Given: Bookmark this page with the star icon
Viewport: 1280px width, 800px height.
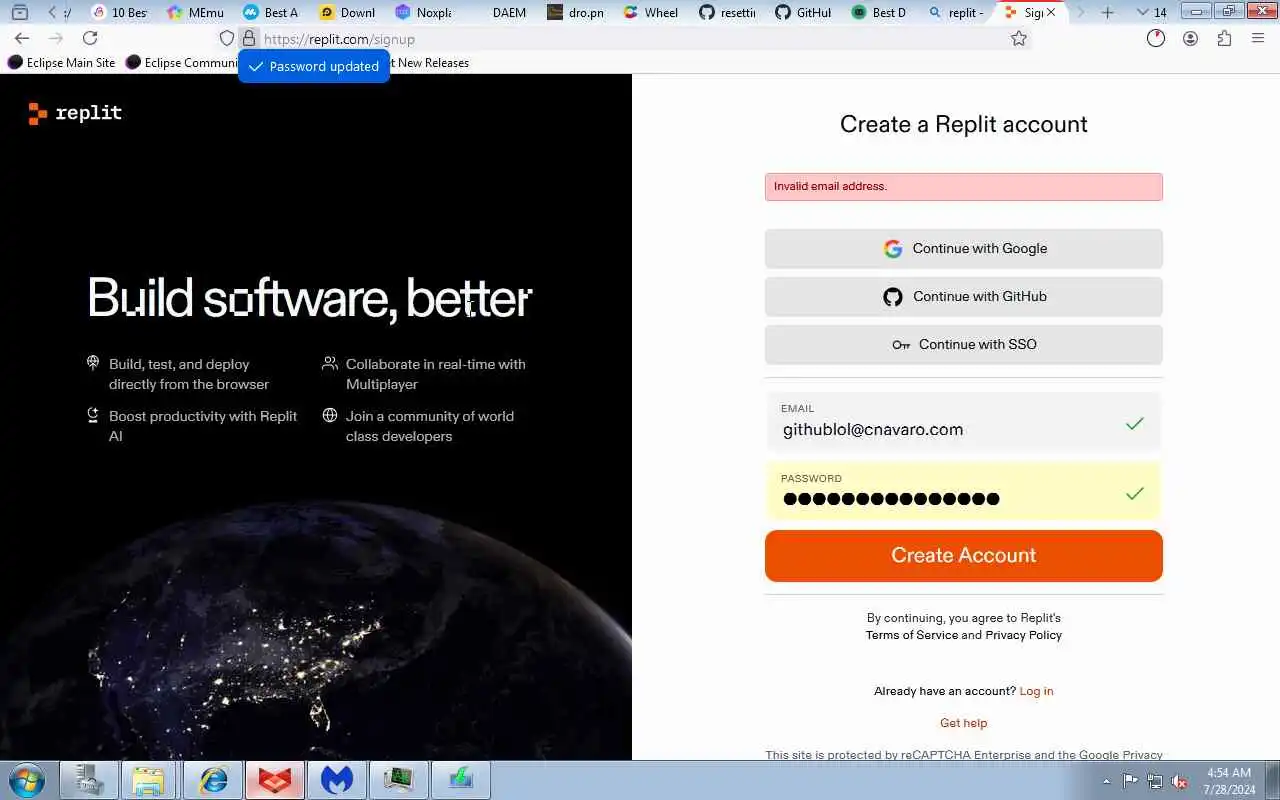Looking at the screenshot, I should pyautogui.click(x=1018, y=38).
